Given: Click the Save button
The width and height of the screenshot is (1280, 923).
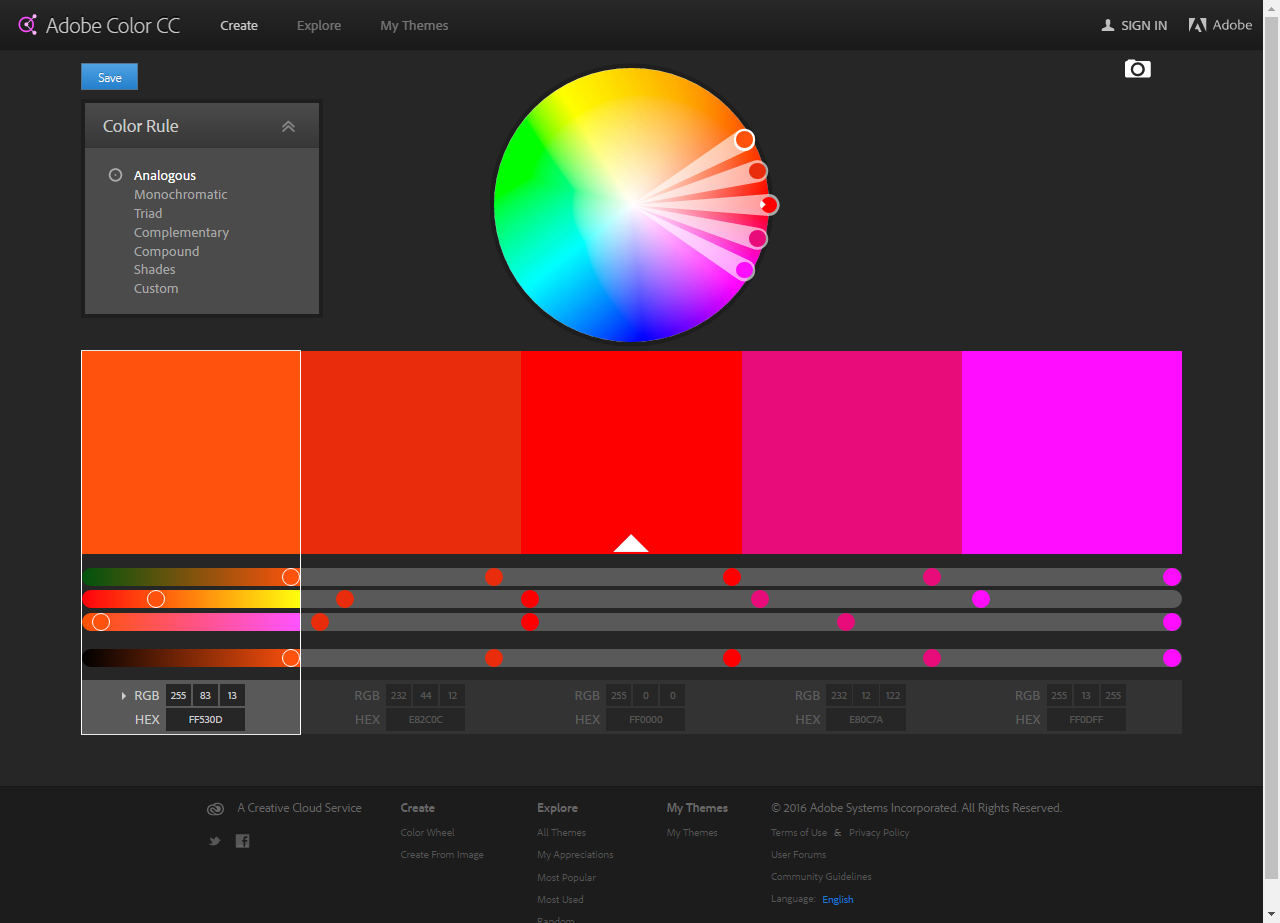Looking at the screenshot, I should [109, 76].
